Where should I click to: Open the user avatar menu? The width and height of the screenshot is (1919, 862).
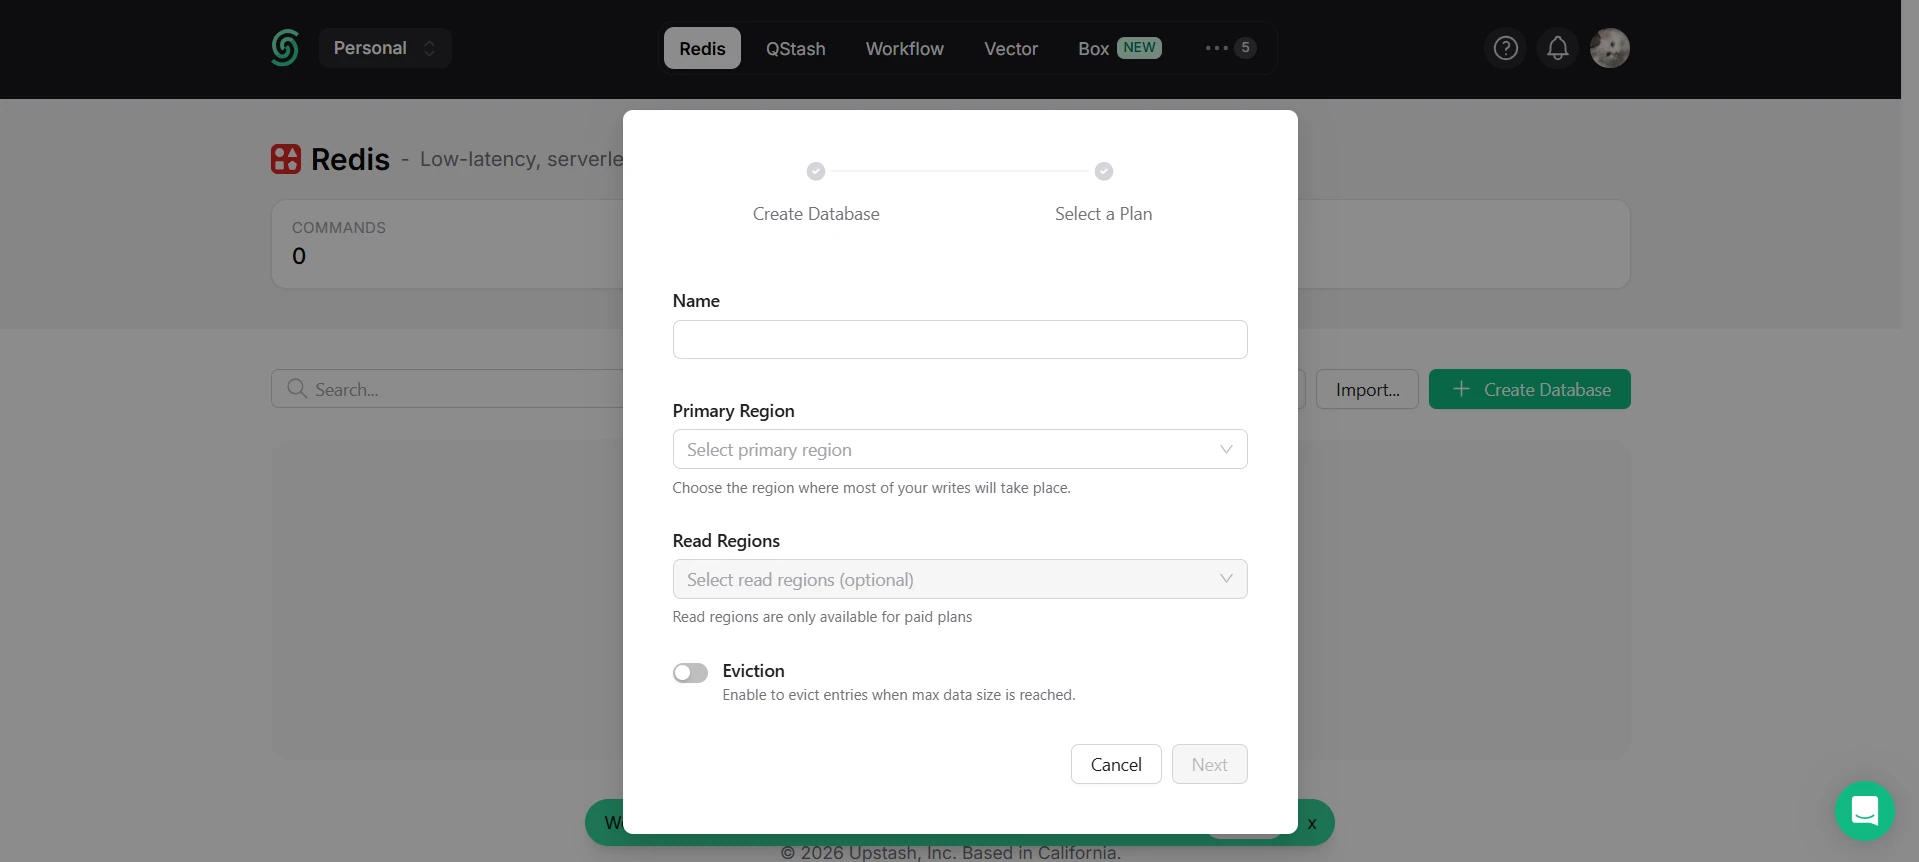1609,48
